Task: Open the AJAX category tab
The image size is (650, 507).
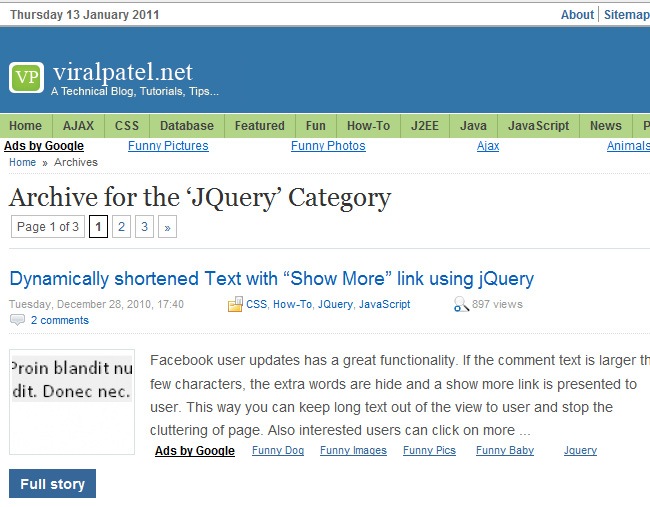Action: pos(78,126)
